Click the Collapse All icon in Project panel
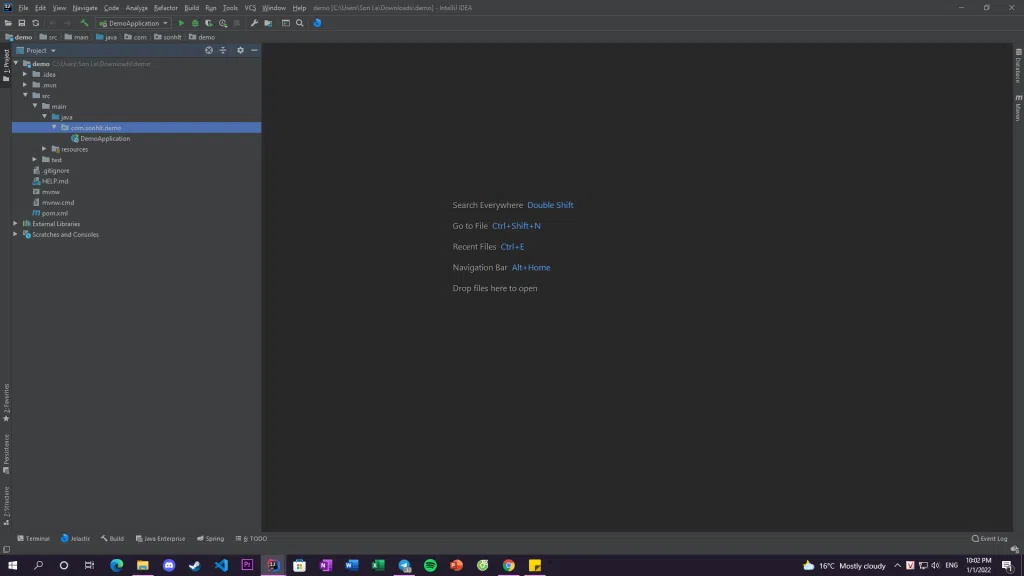1024x576 pixels. click(223, 50)
